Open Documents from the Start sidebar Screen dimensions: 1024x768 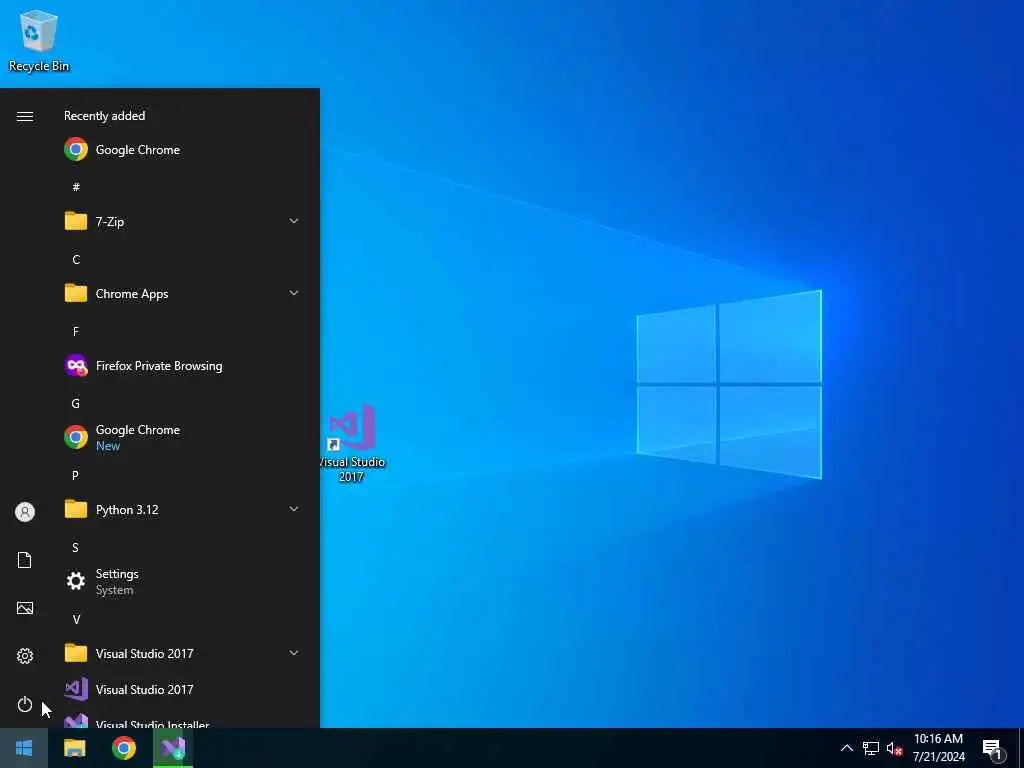[x=25, y=560]
